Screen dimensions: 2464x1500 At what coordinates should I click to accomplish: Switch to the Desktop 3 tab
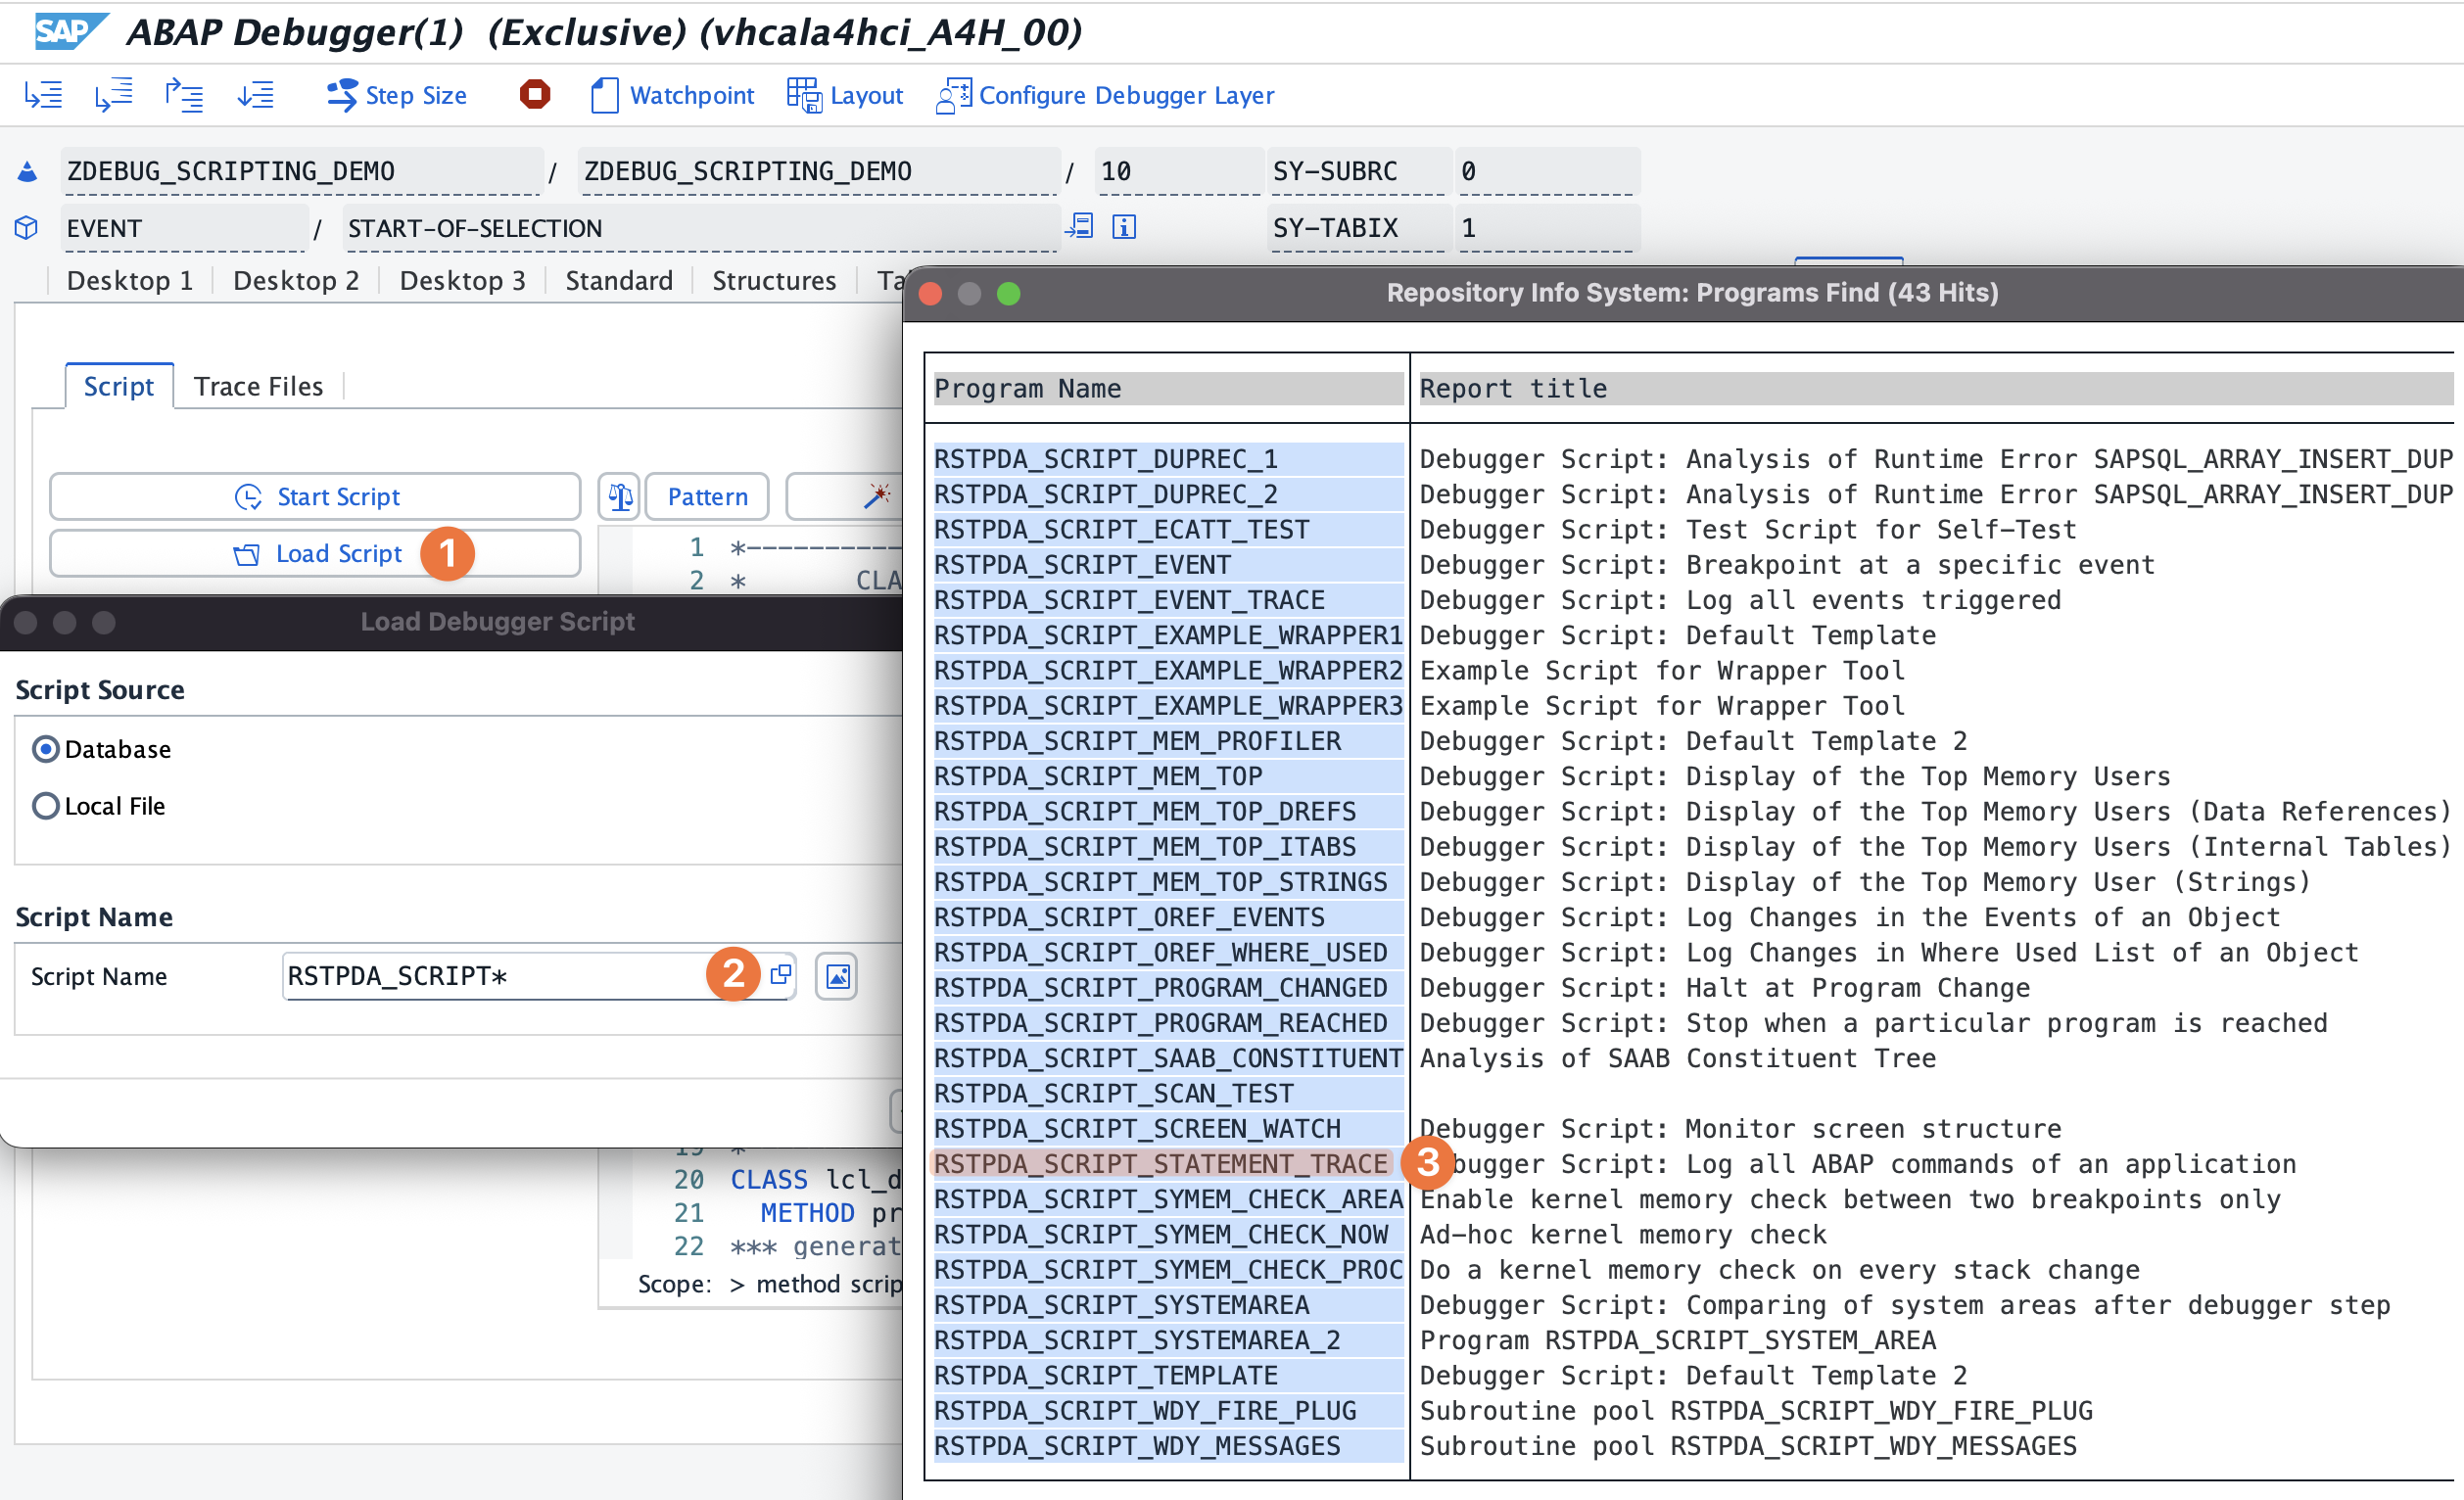coord(462,281)
